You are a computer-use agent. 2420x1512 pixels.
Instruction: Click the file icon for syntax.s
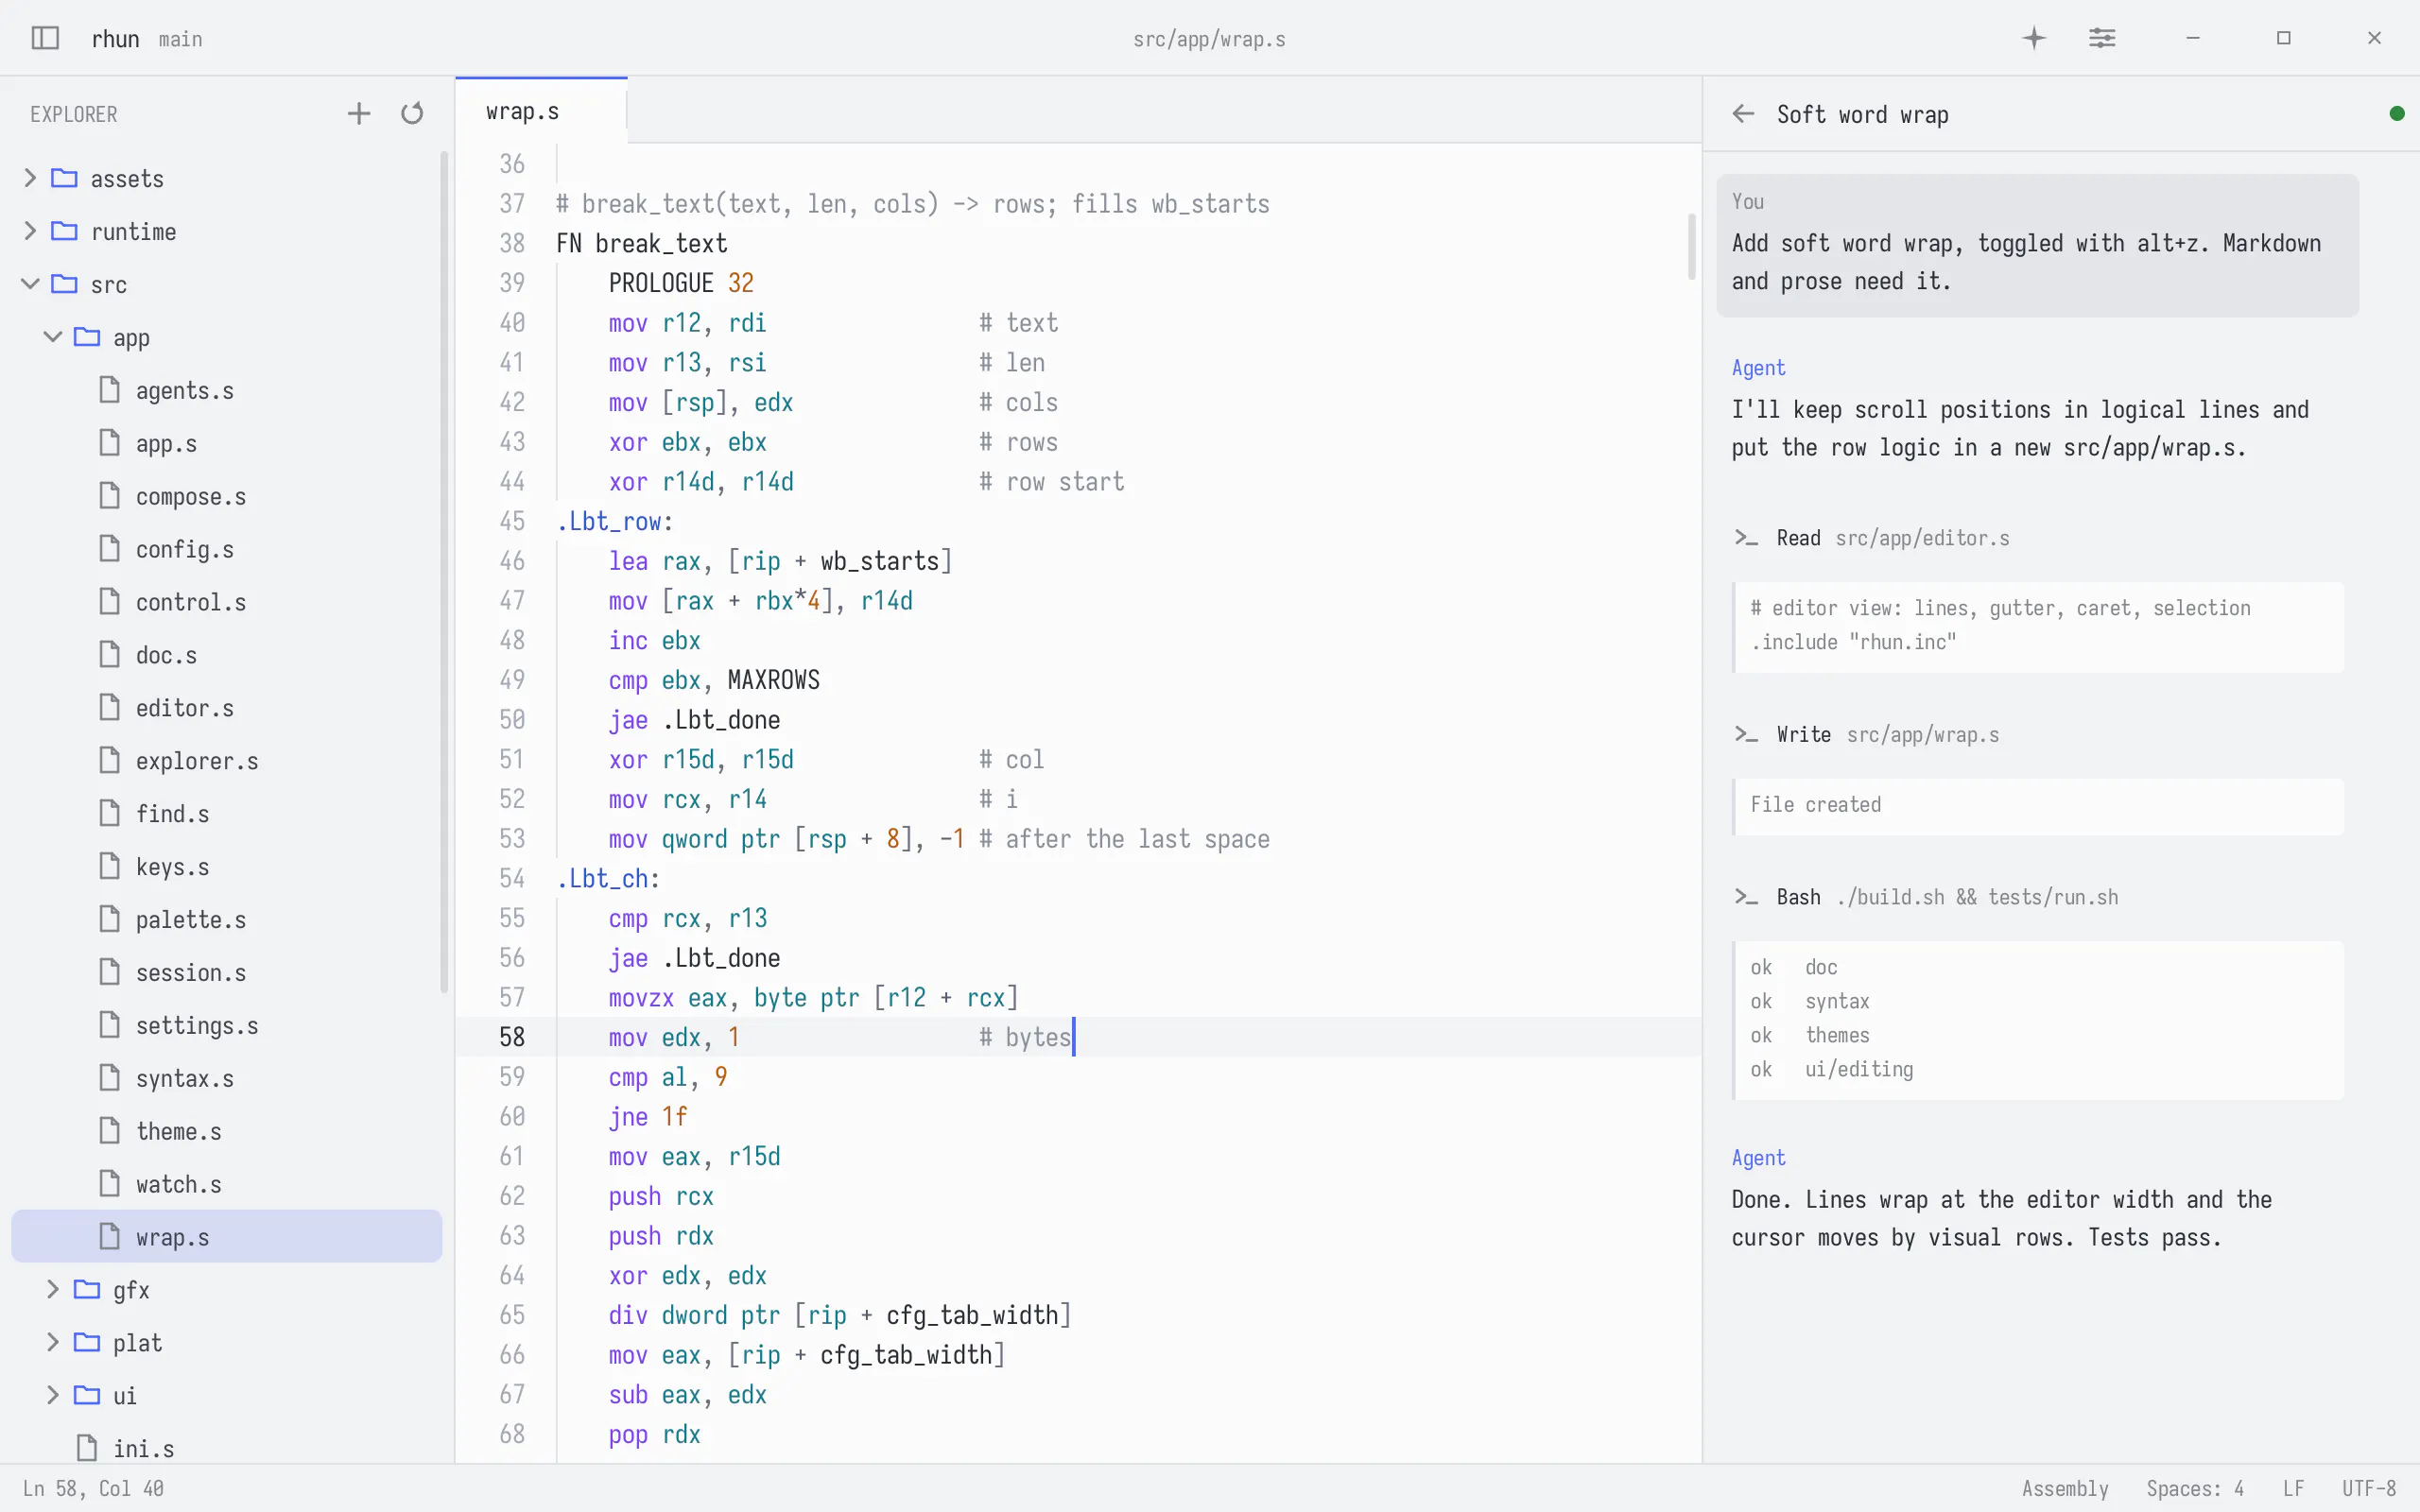click(110, 1078)
